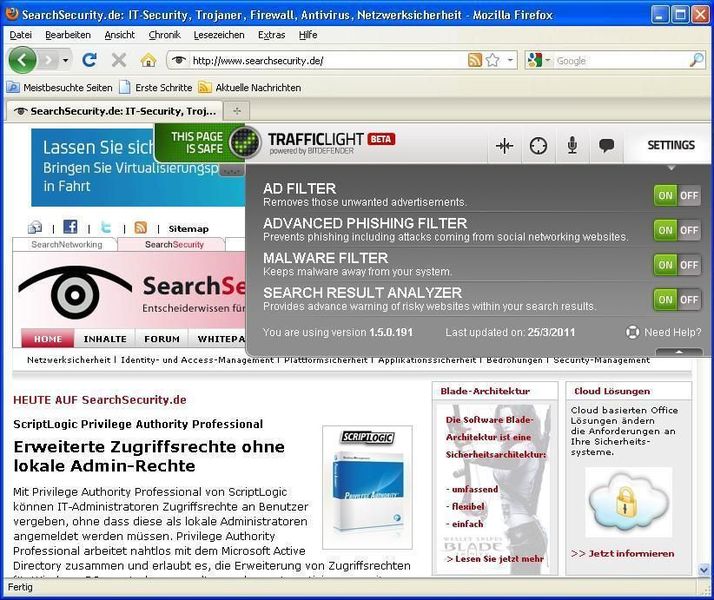Click the Meistbesuchte Seiten bookmark icon
The image size is (714, 600).
13,87
